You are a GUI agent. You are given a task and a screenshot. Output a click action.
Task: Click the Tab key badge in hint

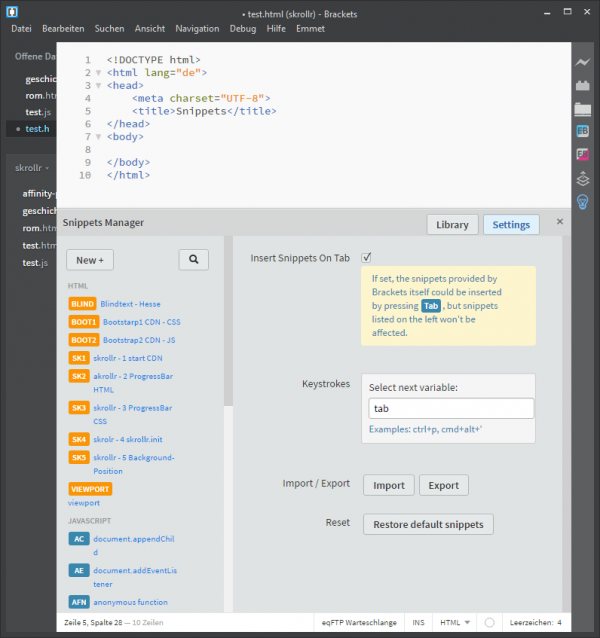click(431, 306)
